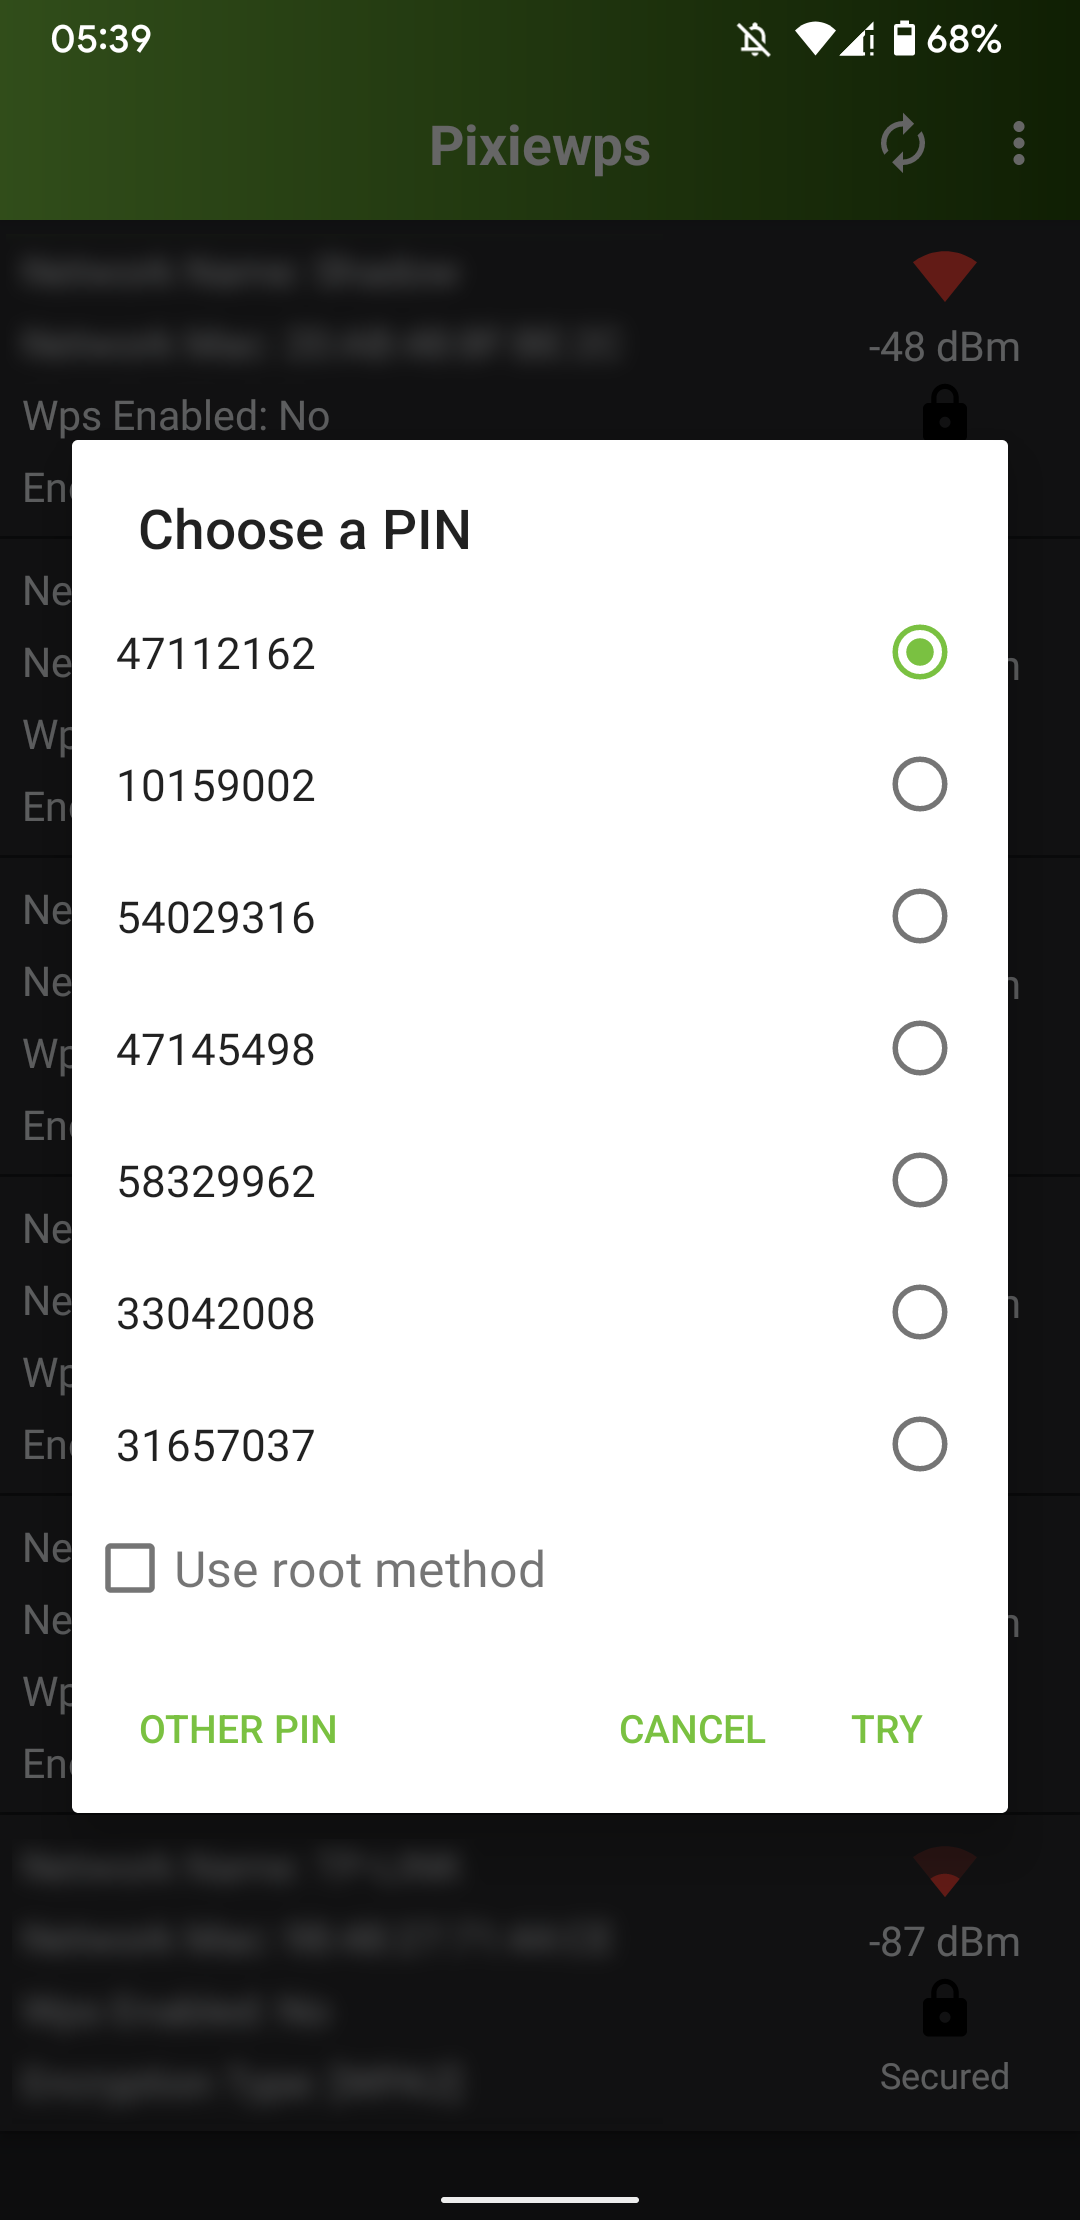Tap the red Wi-Fi signal icon at -87 dBm
The width and height of the screenshot is (1080, 2220).
(944, 1871)
